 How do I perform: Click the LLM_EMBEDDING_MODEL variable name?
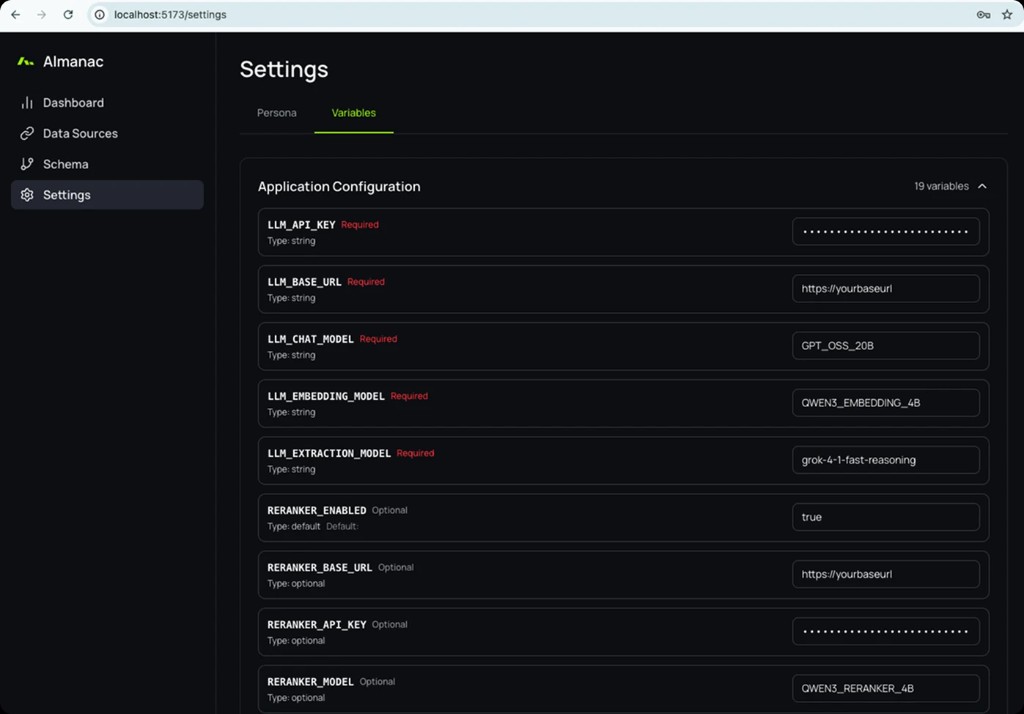point(326,396)
